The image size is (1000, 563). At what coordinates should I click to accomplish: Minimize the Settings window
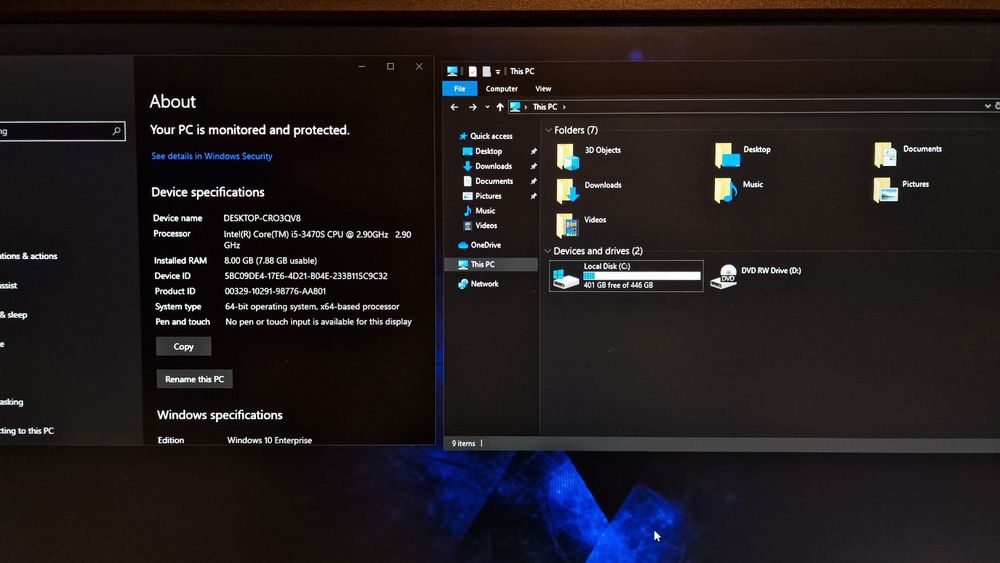362,66
